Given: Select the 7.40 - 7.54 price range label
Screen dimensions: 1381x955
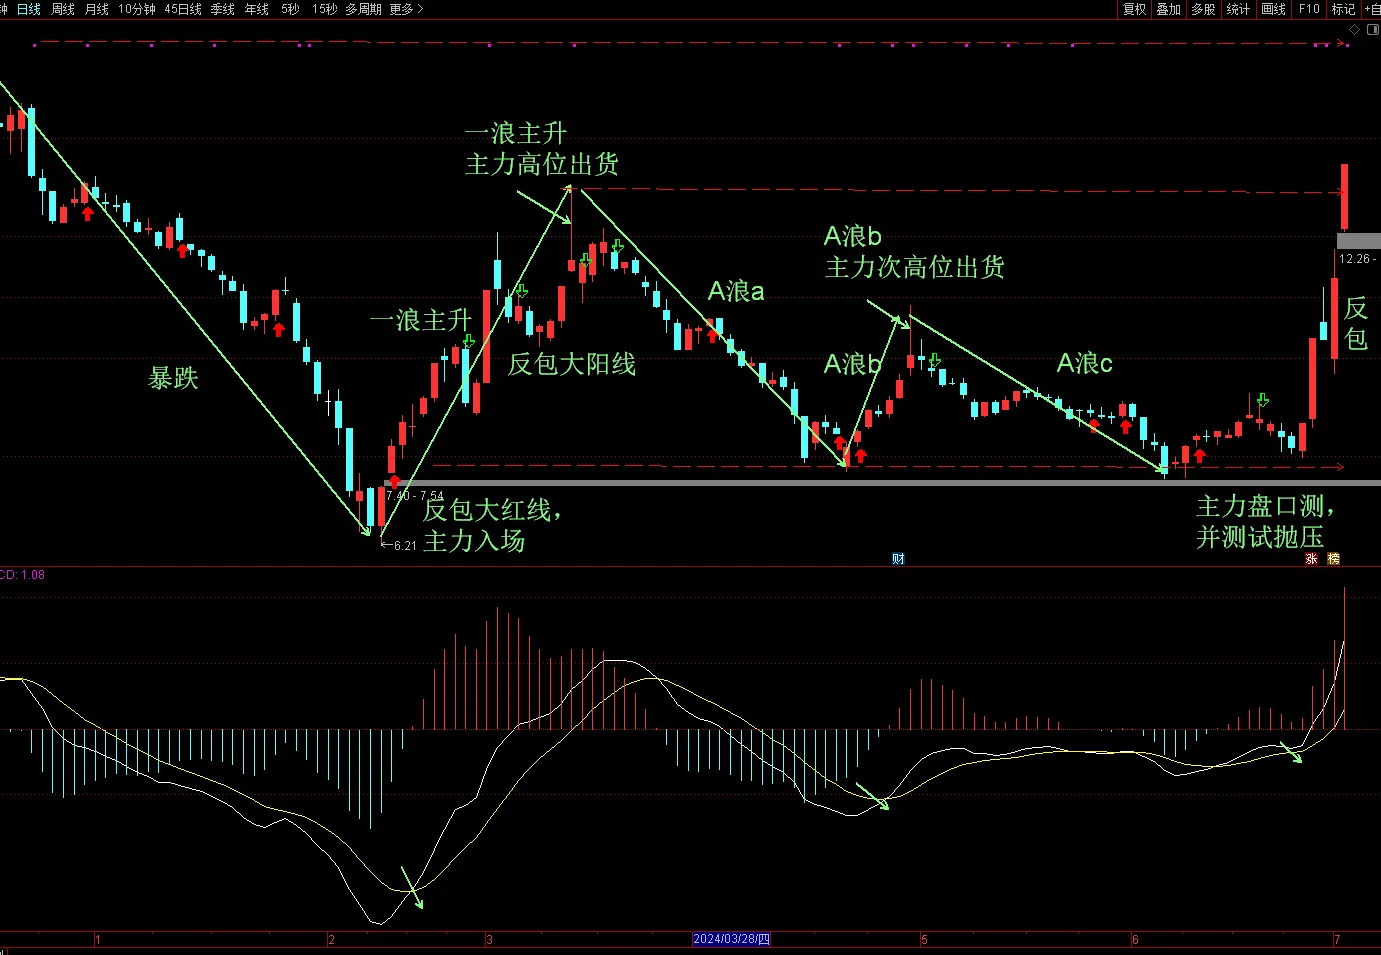Looking at the screenshot, I should pyautogui.click(x=415, y=496).
